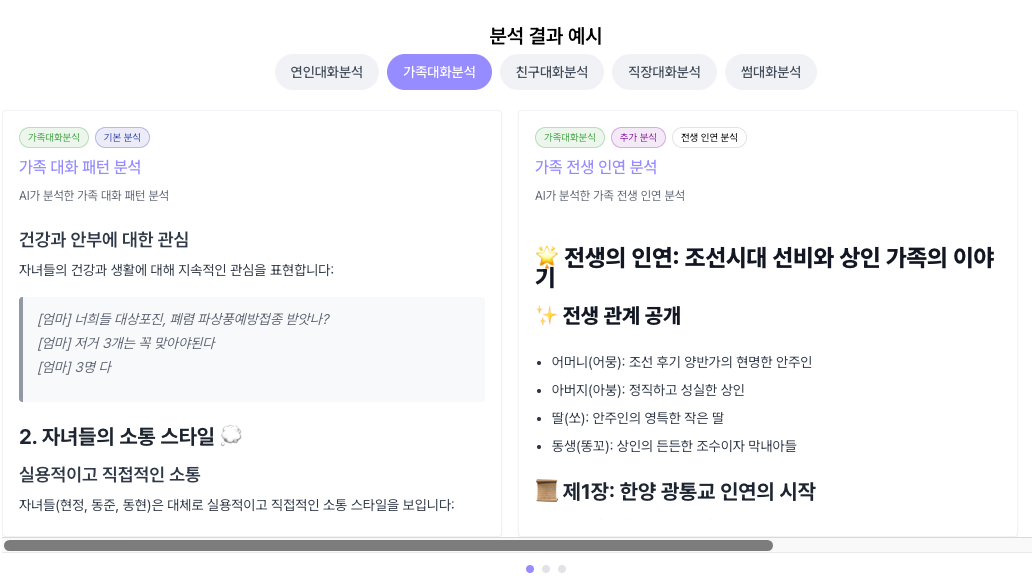
Task: Switch to the 썸대화분석 tab
Action: click(x=771, y=72)
